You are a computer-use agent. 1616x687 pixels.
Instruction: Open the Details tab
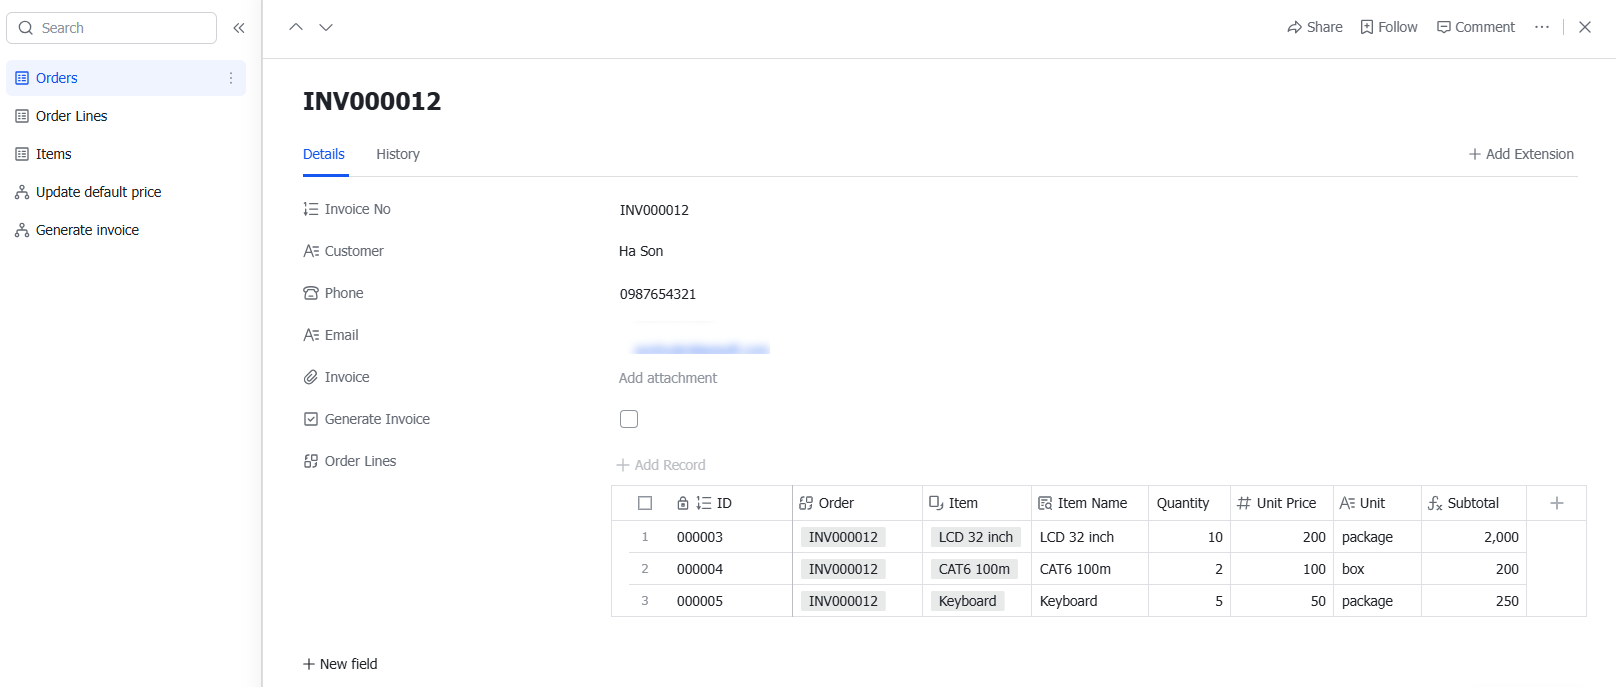click(324, 154)
